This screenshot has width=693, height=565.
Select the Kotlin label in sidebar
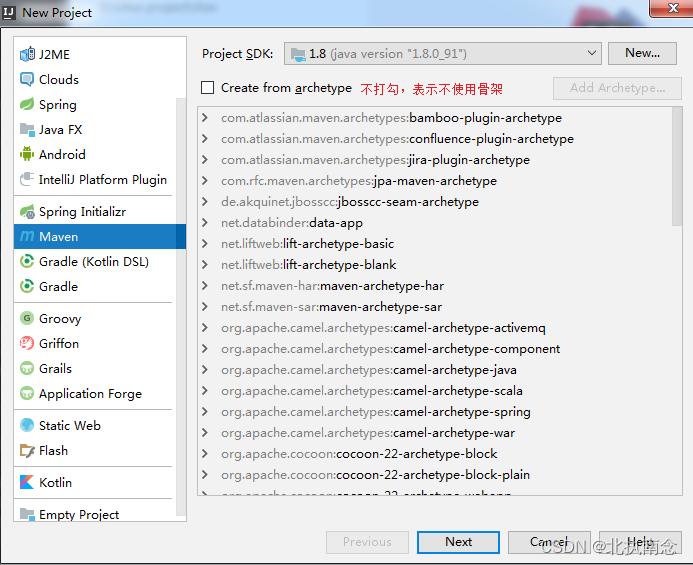tap(55, 482)
